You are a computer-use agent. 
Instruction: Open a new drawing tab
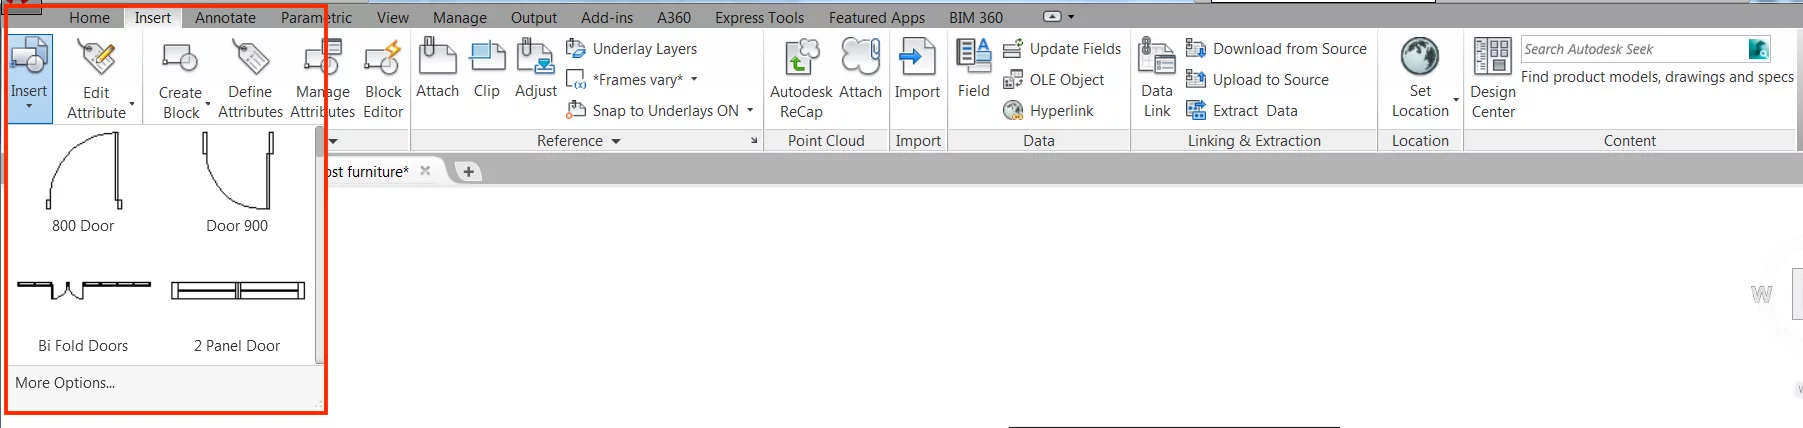[x=468, y=172]
